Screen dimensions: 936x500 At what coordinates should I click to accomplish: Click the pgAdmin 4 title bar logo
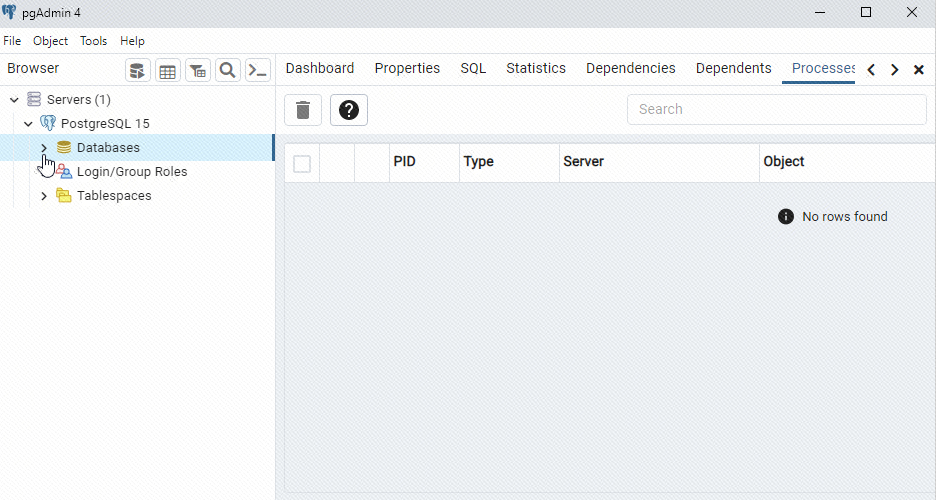pyautogui.click(x=9, y=12)
